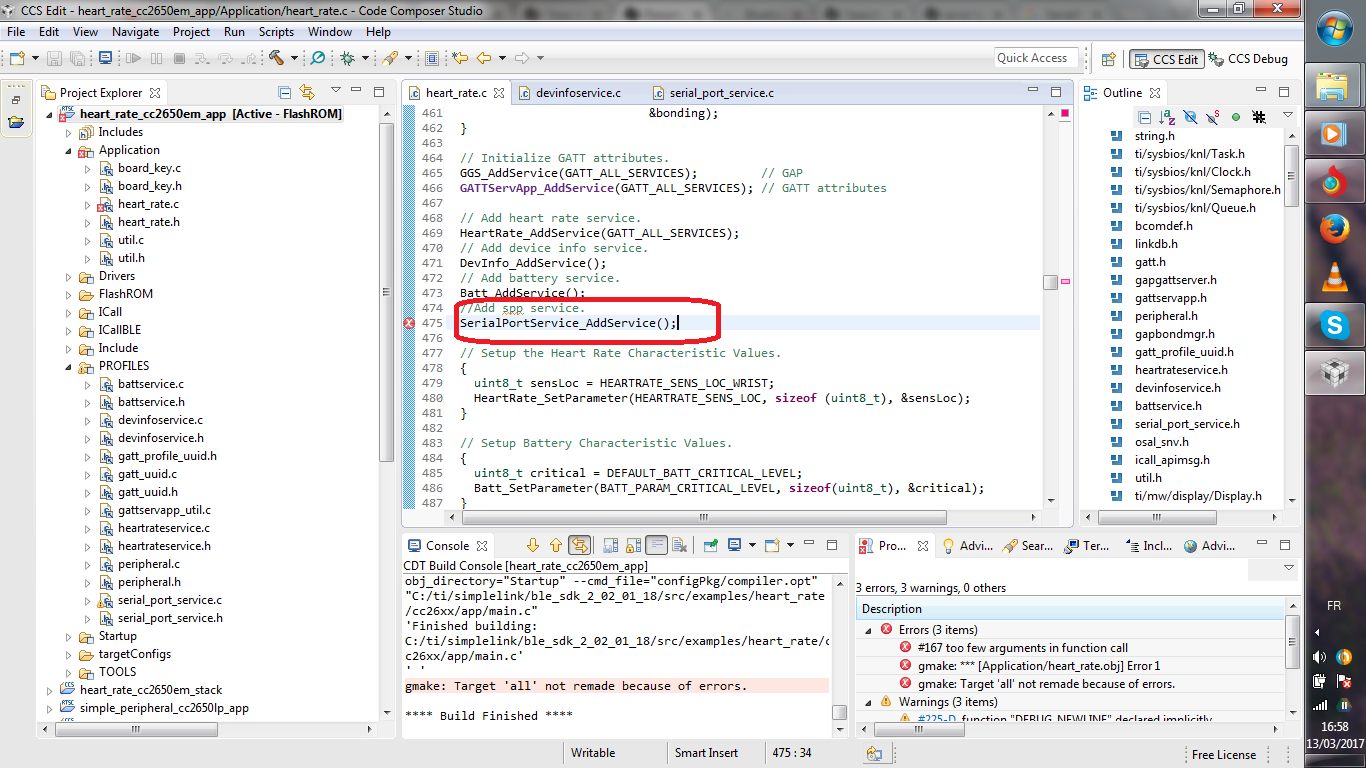Collapse all in Project Explorer
The image size is (1366, 768).
(284, 93)
